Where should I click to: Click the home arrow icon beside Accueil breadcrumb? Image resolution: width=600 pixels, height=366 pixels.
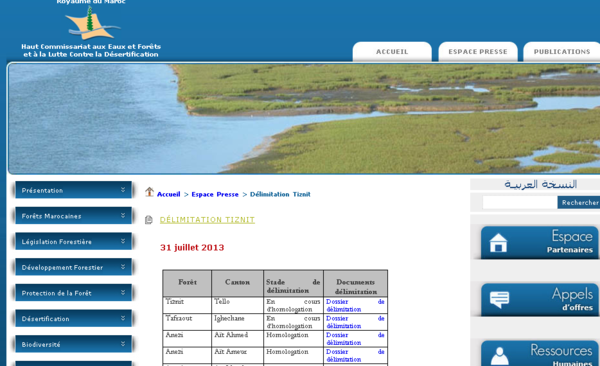[x=149, y=192]
